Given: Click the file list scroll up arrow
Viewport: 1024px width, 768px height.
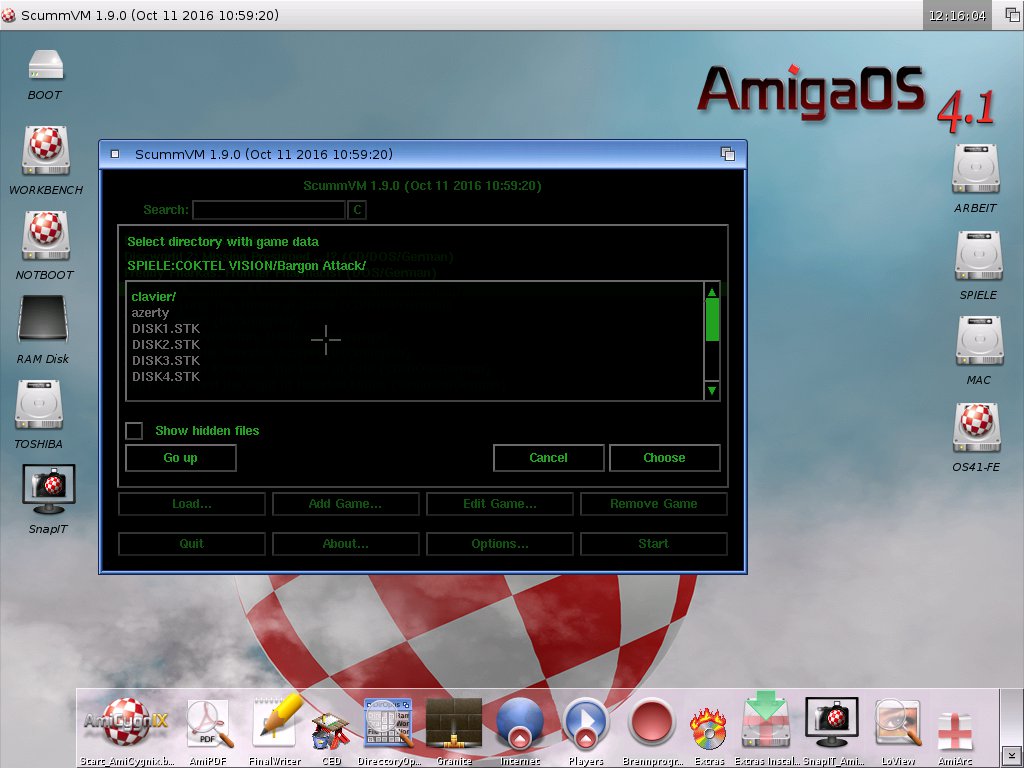Looking at the screenshot, I should tap(712, 291).
